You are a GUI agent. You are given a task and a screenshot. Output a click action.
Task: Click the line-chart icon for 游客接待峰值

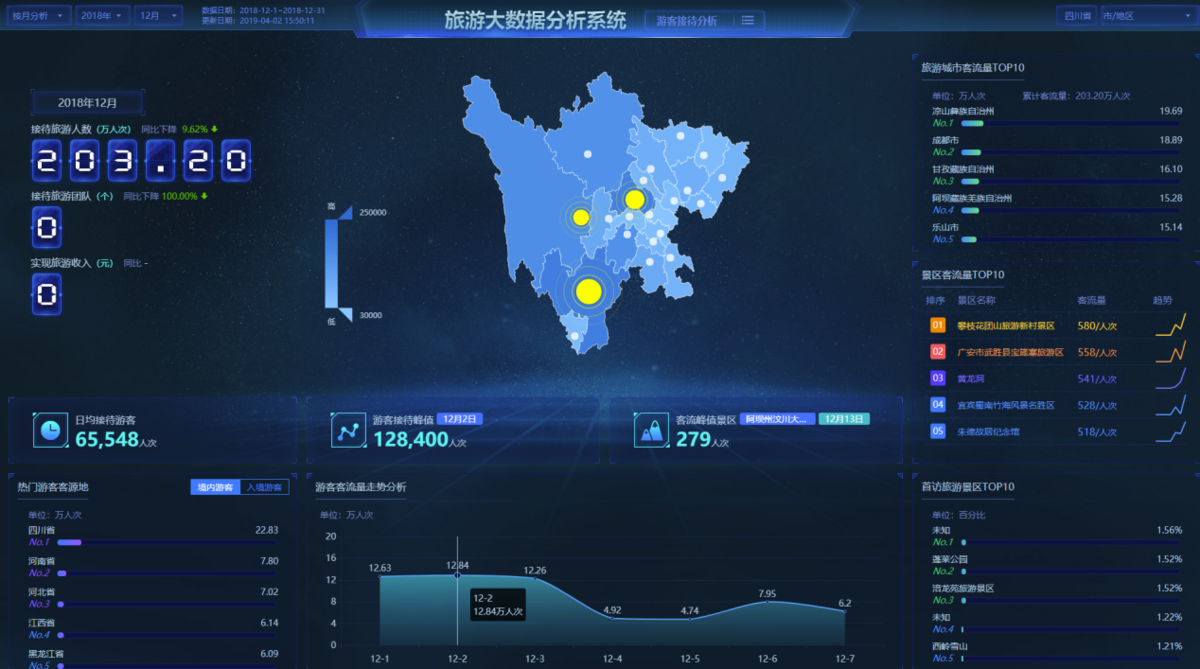tap(349, 430)
